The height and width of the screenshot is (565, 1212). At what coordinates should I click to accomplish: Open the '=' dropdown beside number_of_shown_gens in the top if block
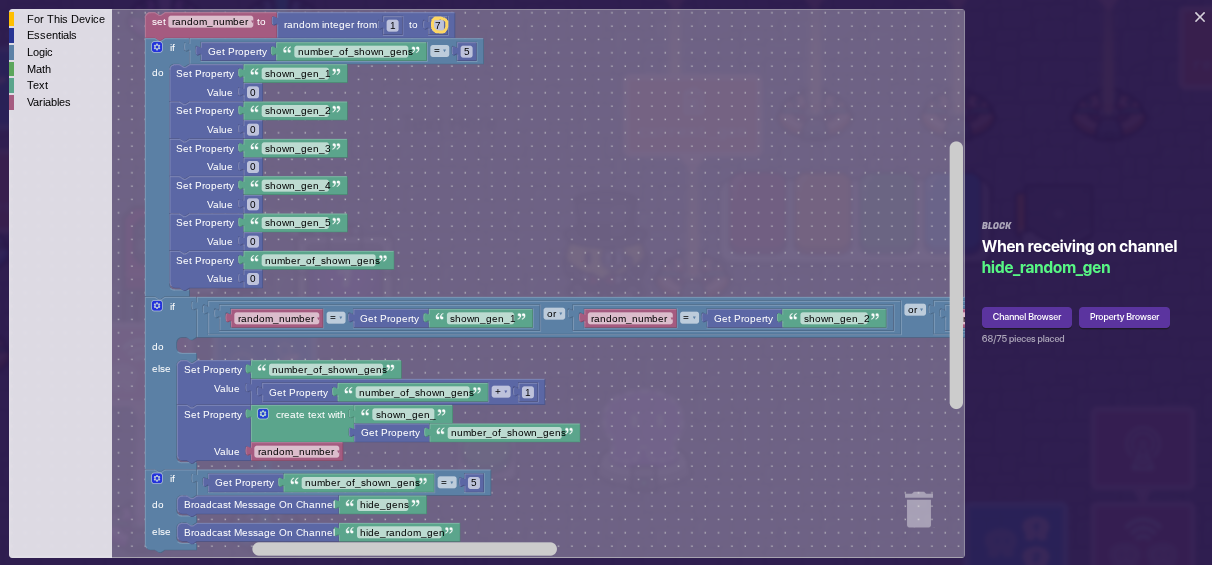coord(440,51)
